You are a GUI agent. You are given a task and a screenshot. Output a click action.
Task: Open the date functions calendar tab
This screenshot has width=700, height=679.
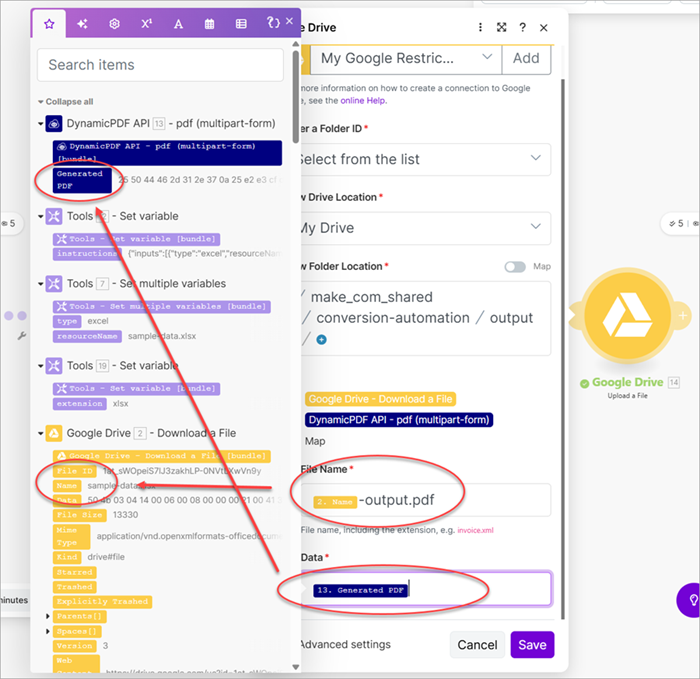(210, 23)
